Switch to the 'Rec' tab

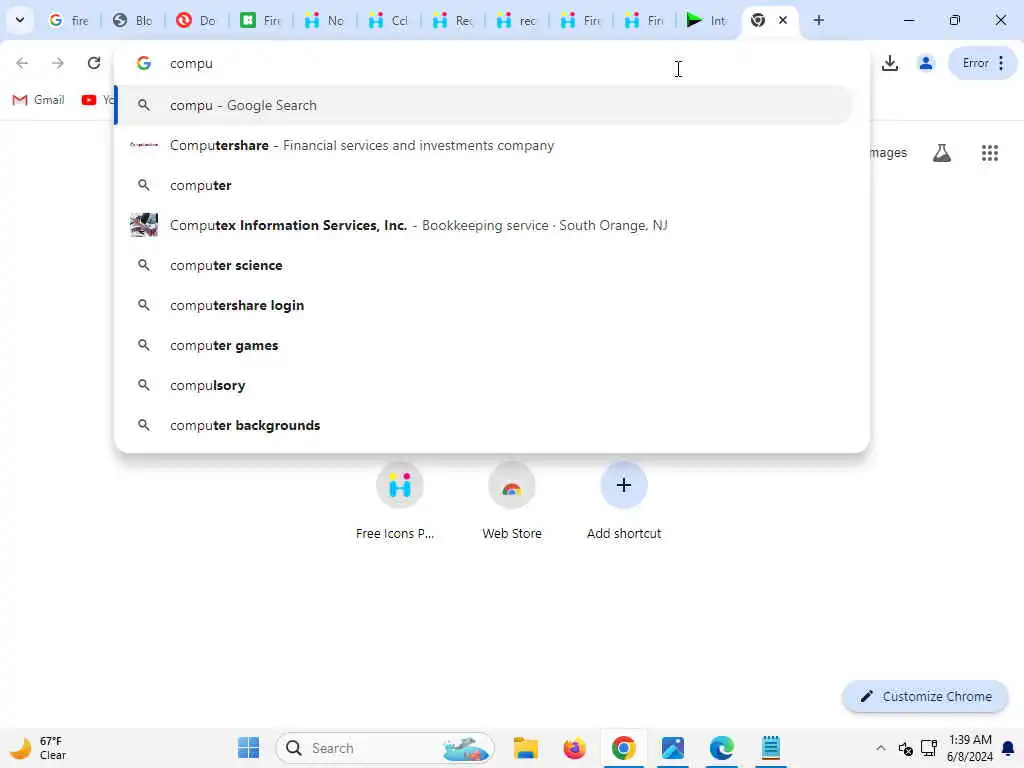coord(453,20)
